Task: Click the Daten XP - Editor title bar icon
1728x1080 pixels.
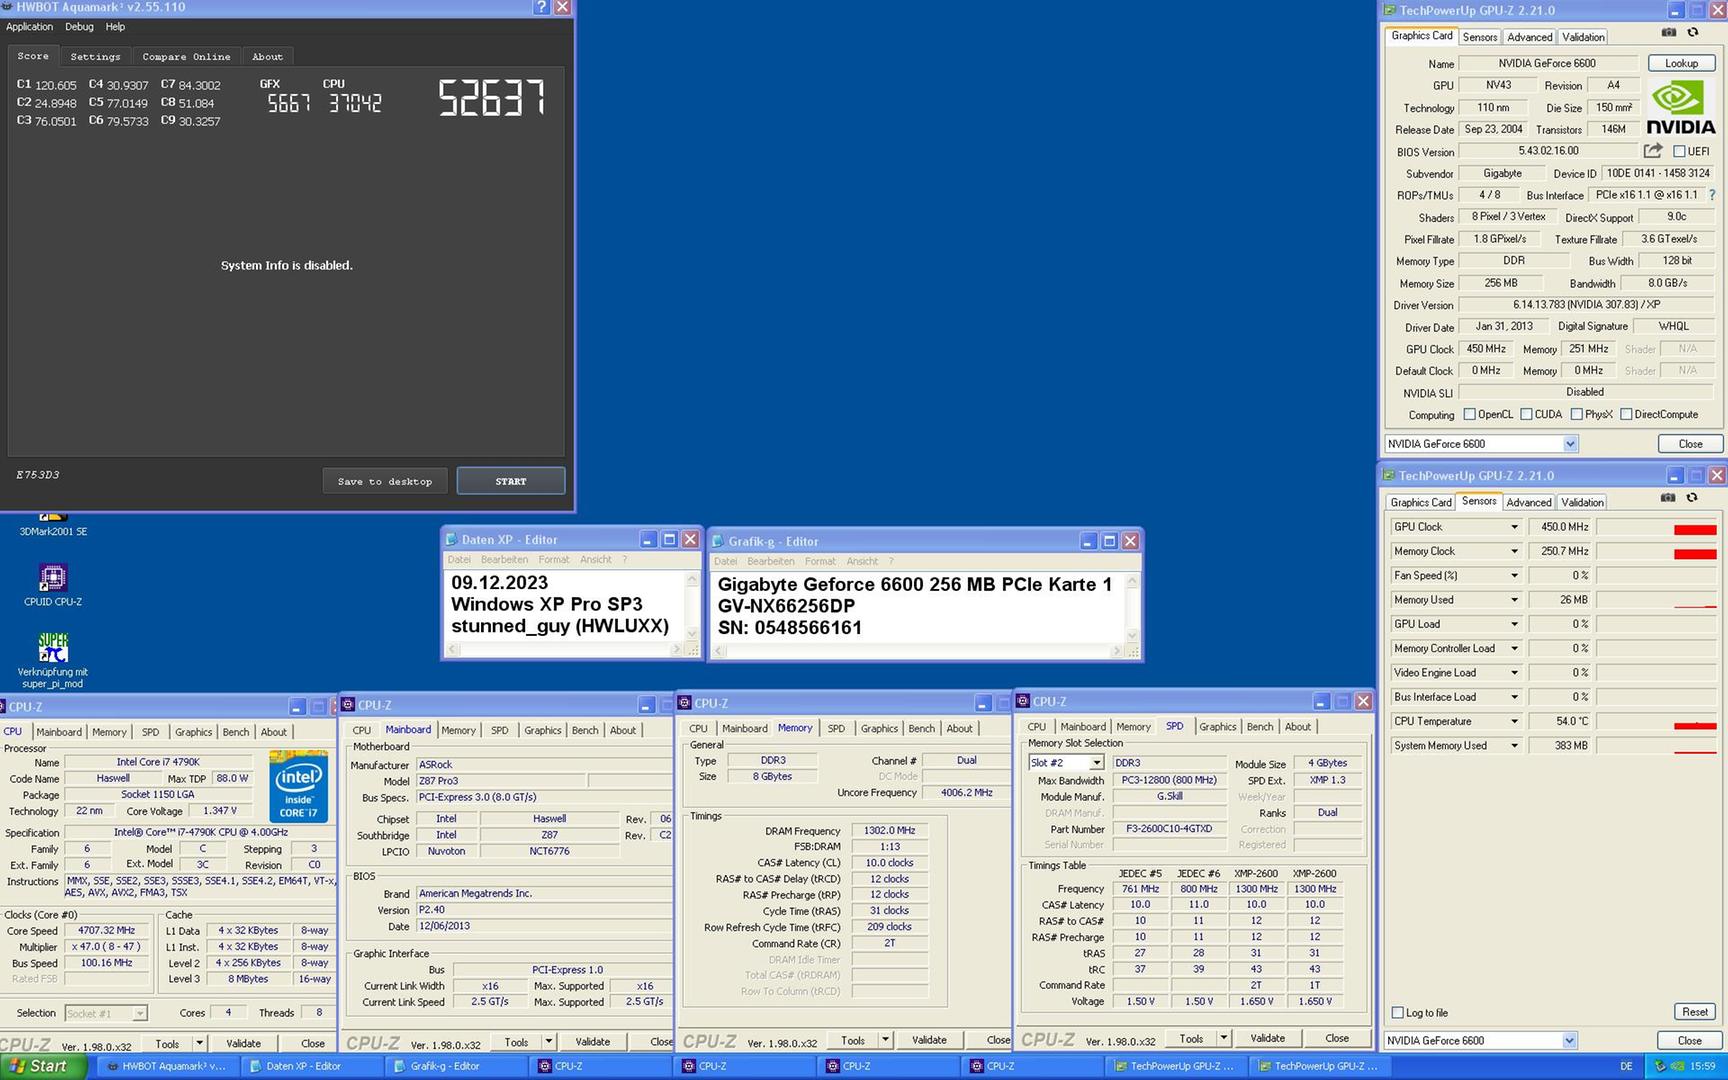Action: pos(451,540)
